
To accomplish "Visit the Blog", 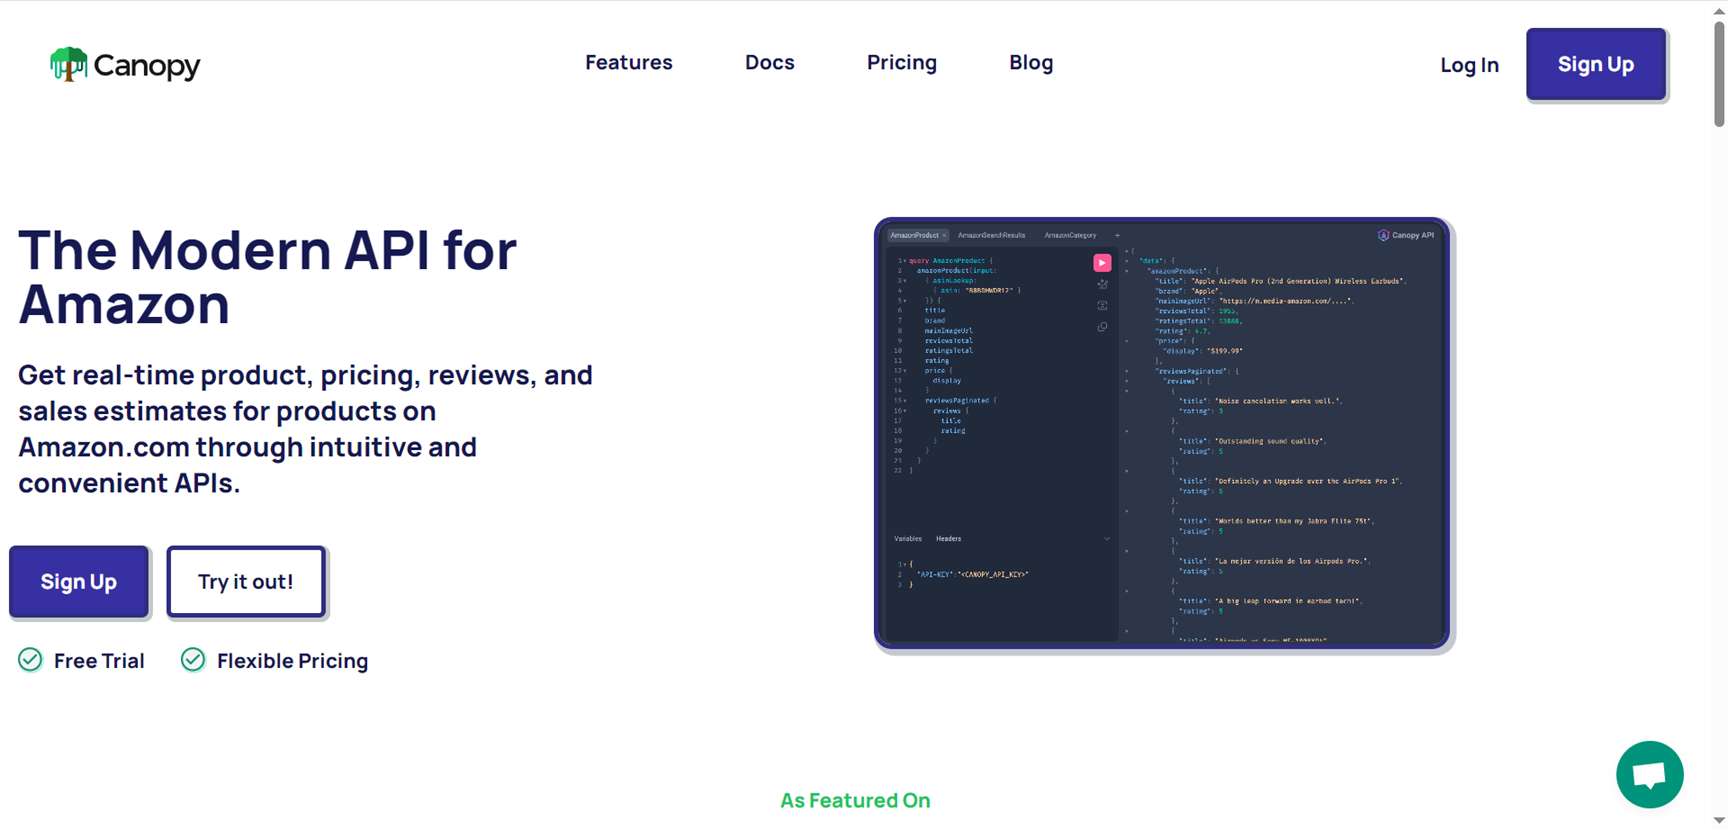I will [x=1031, y=62].
